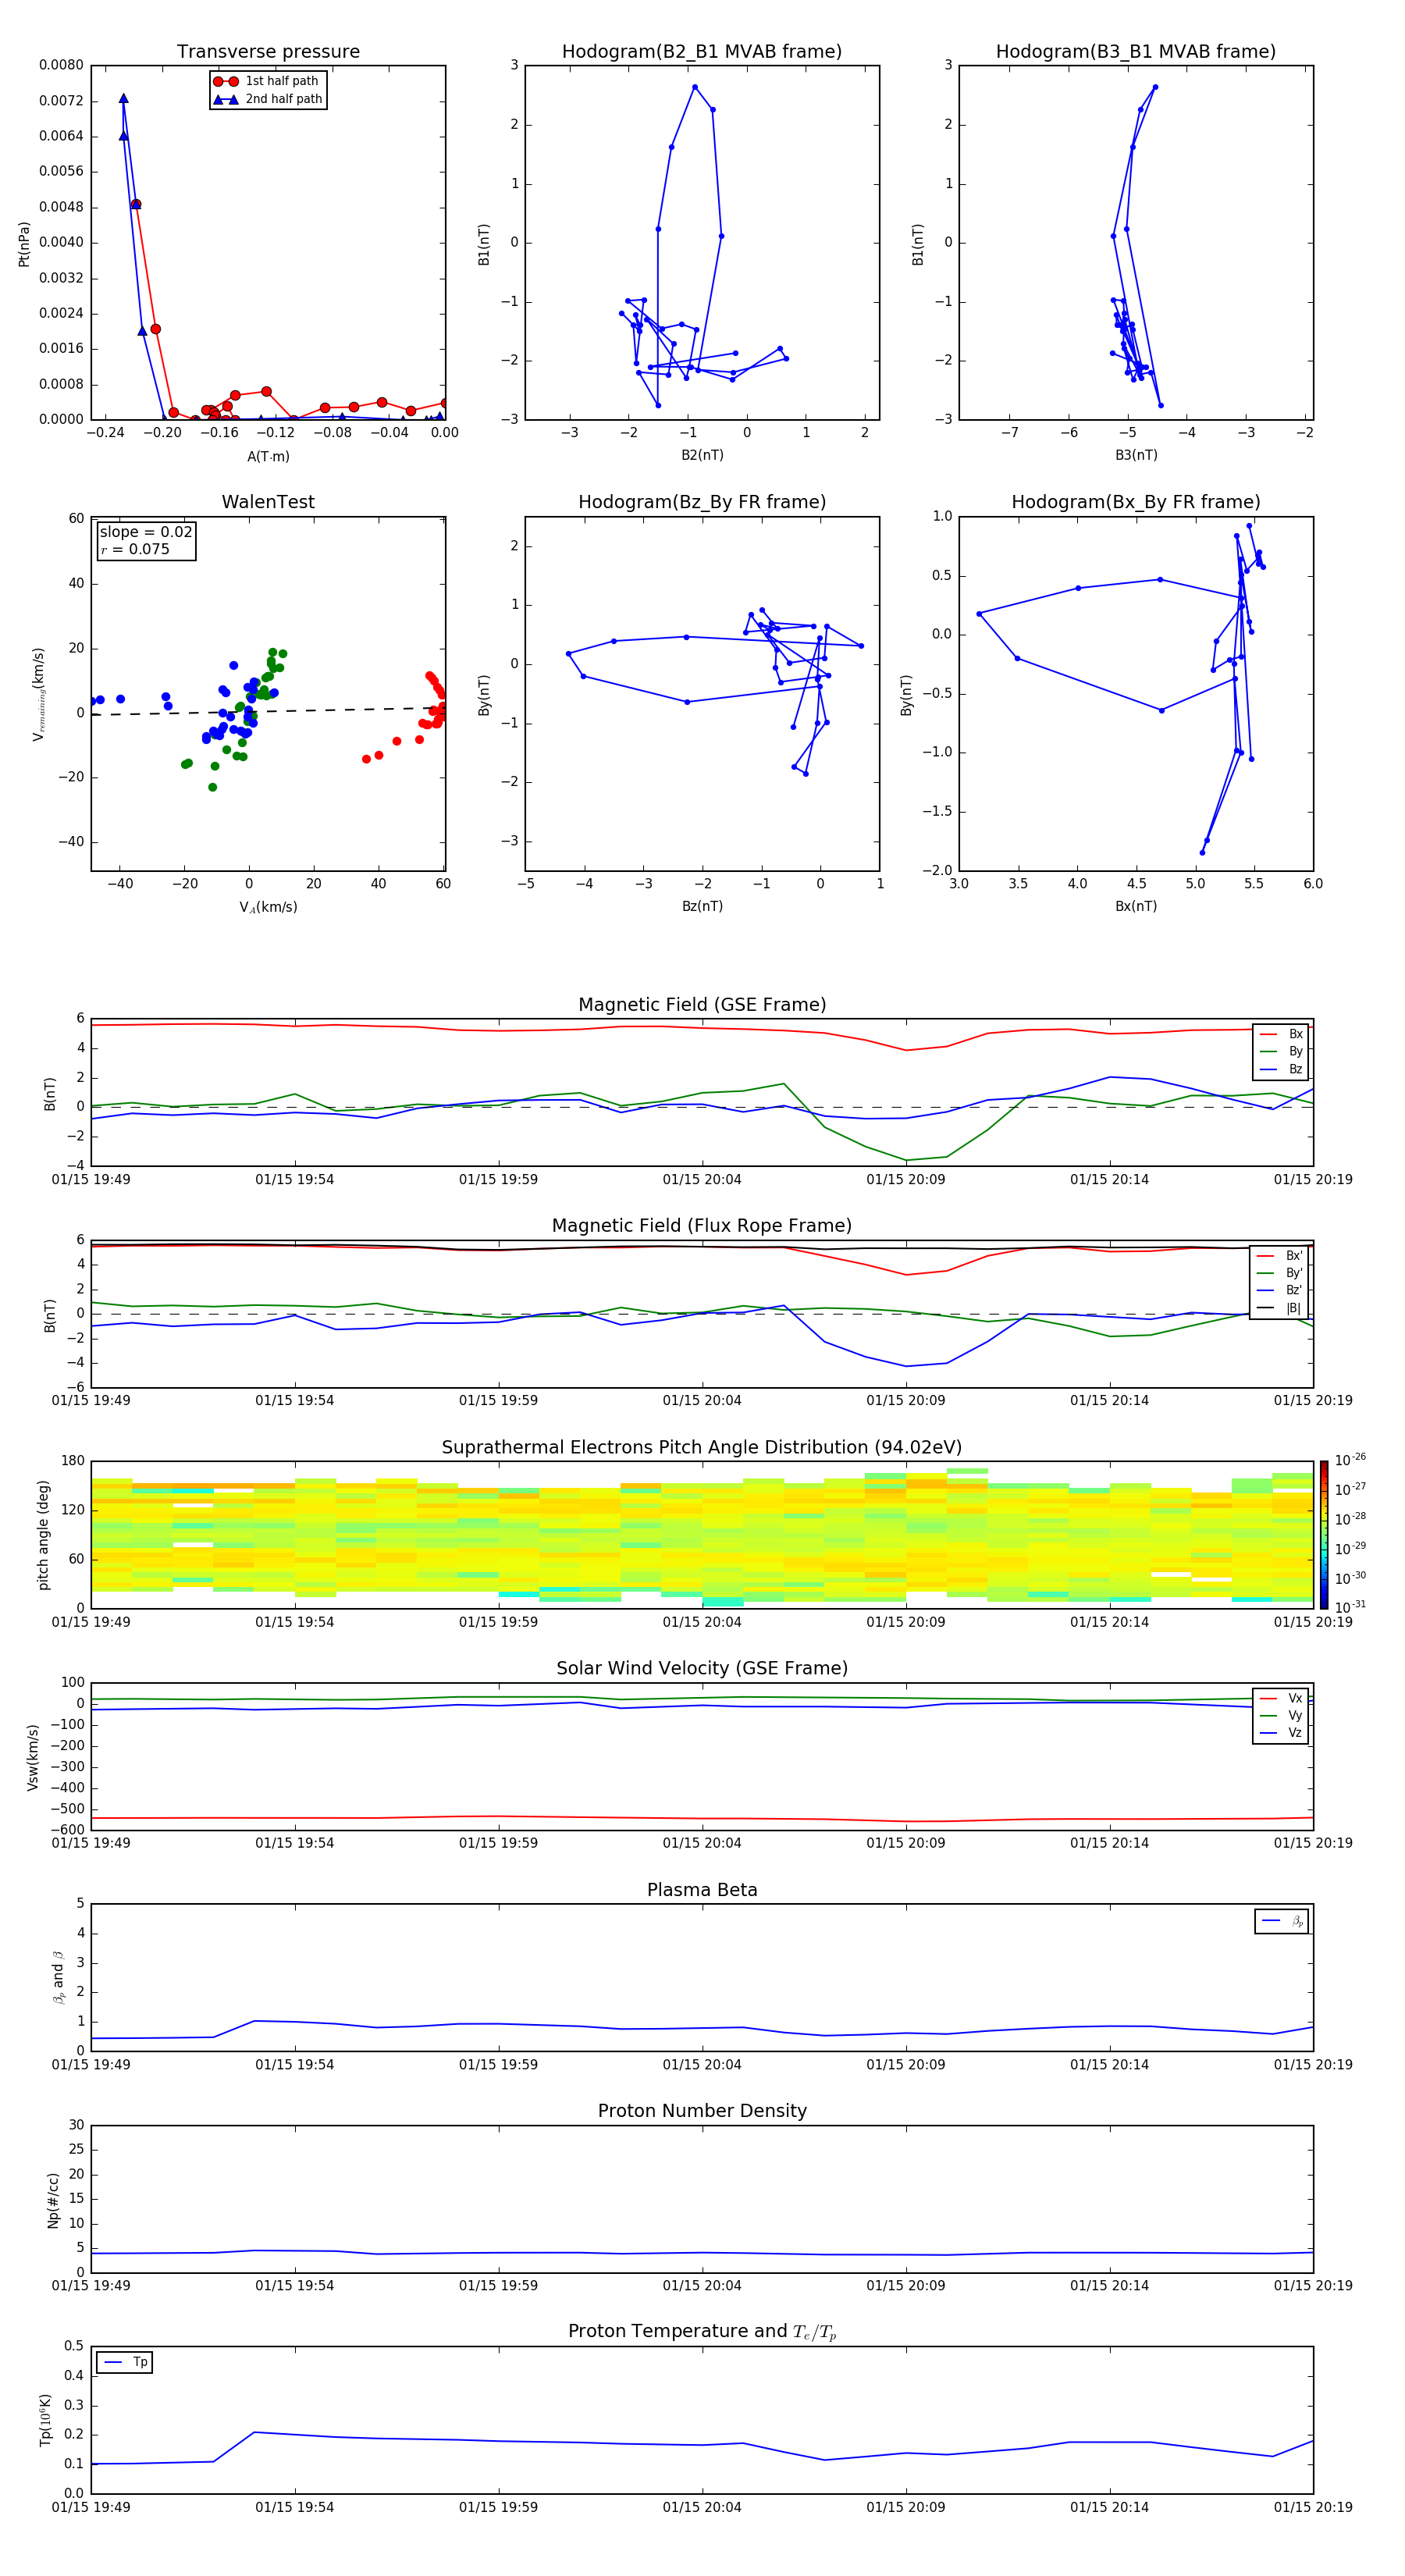Select the Bx' legend entry in Flux Rope plot
1405x2576 pixels.
click(1279, 1256)
